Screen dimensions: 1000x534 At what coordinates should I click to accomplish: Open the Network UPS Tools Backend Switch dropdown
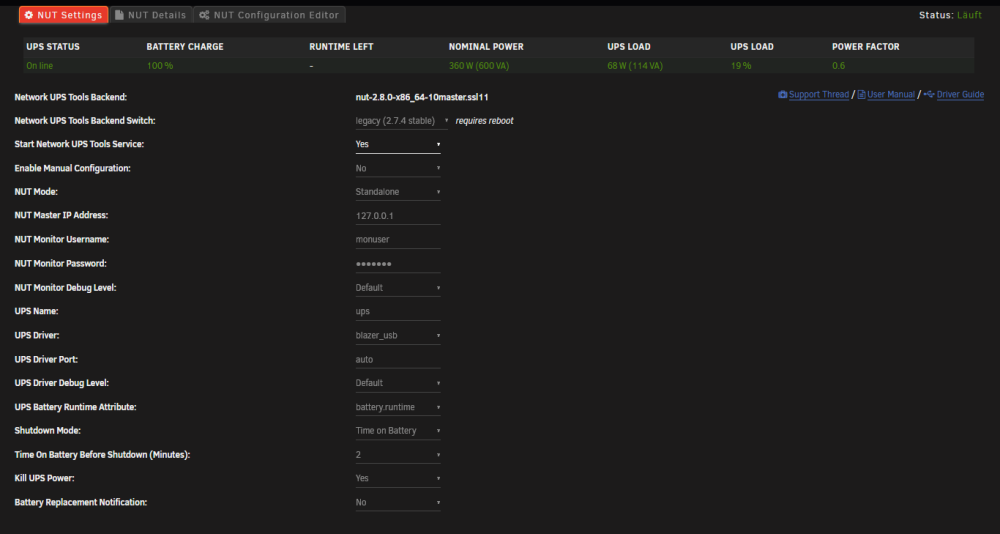402,121
